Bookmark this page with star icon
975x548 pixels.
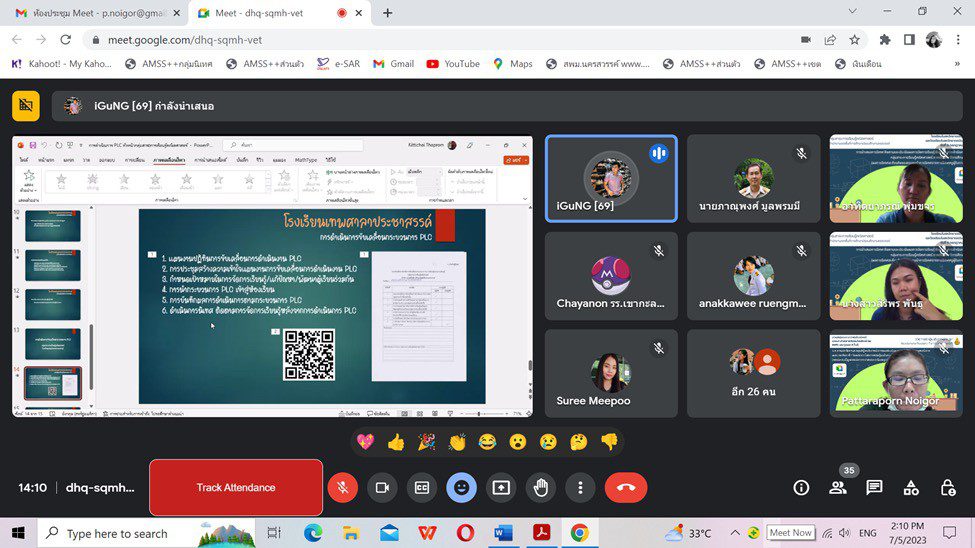click(x=855, y=40)
